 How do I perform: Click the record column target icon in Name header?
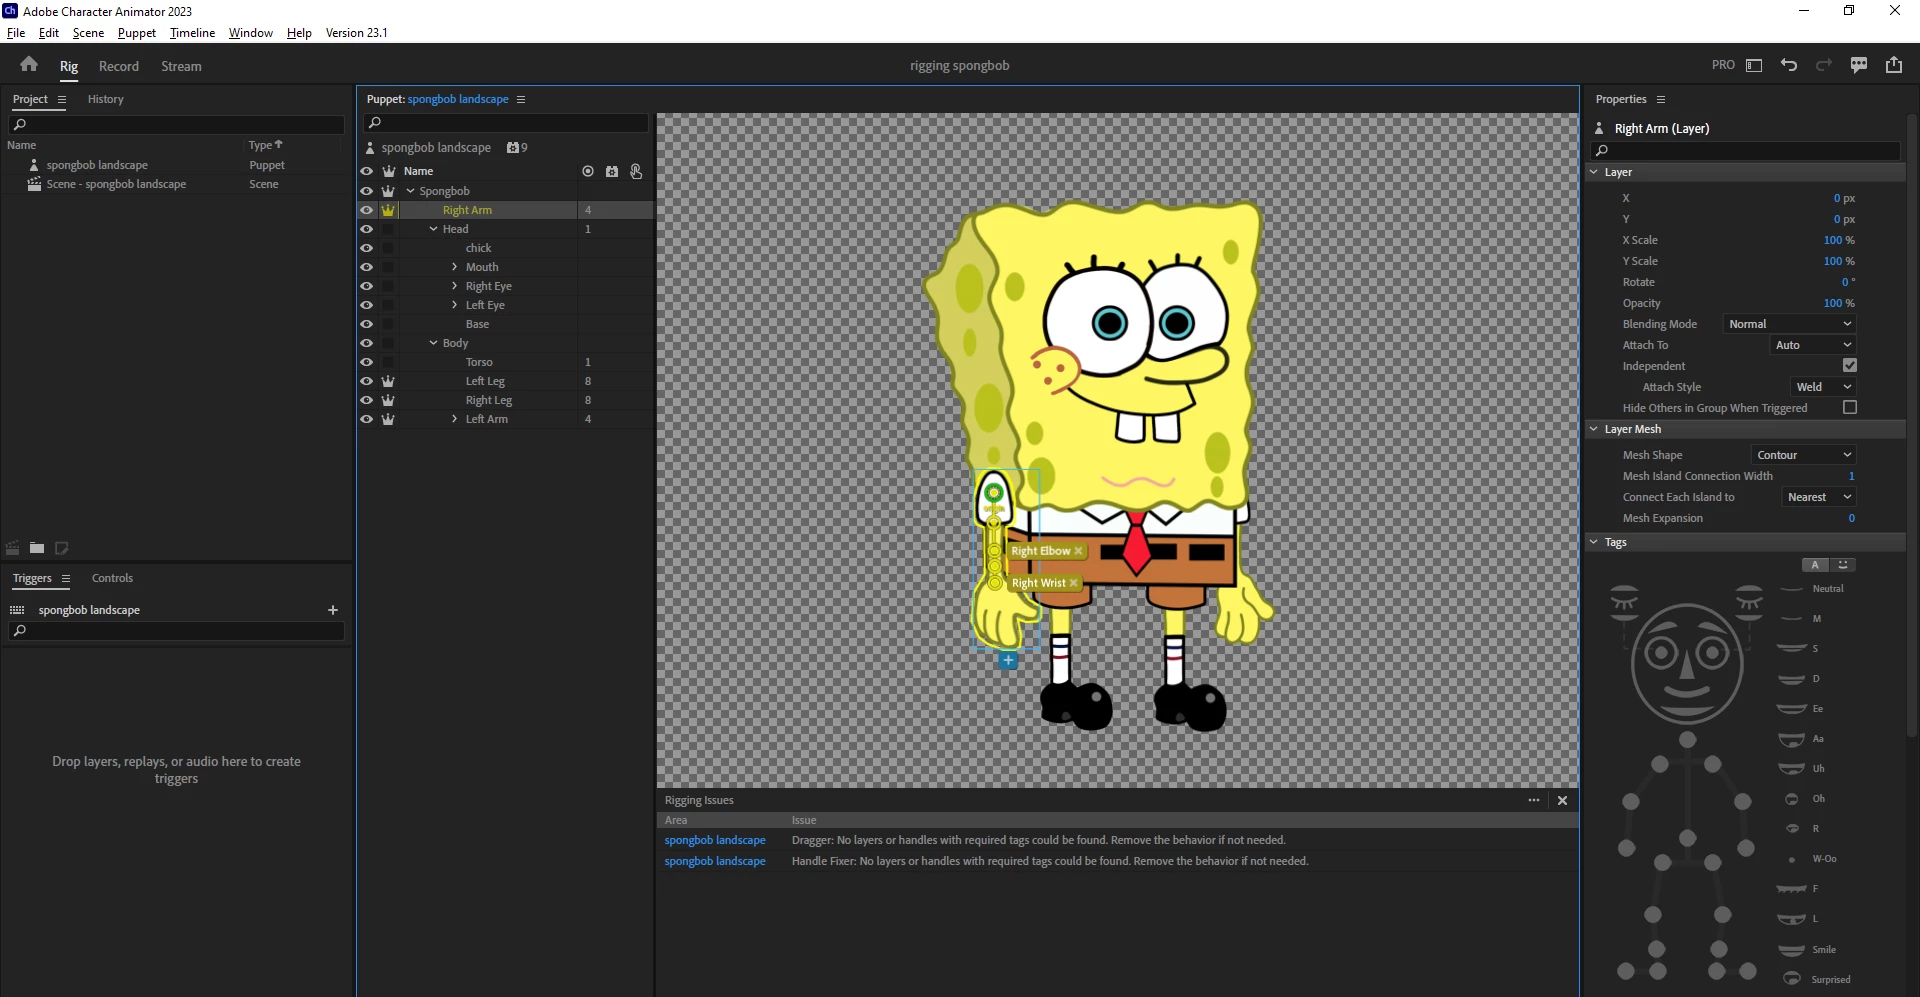click(588, 171)
